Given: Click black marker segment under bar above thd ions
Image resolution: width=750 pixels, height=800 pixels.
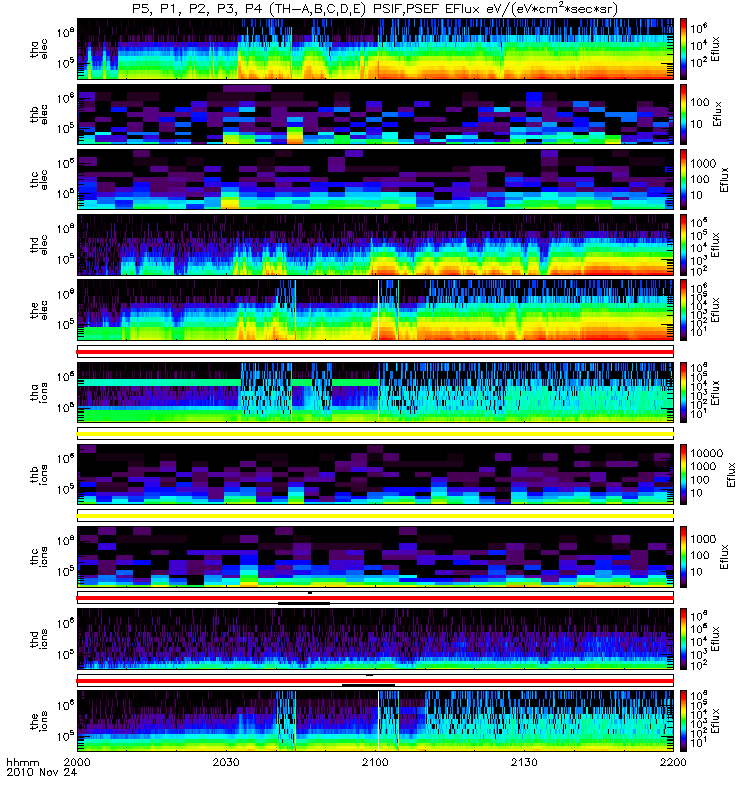Looking at the screenshot, I should tap(304, 604).
